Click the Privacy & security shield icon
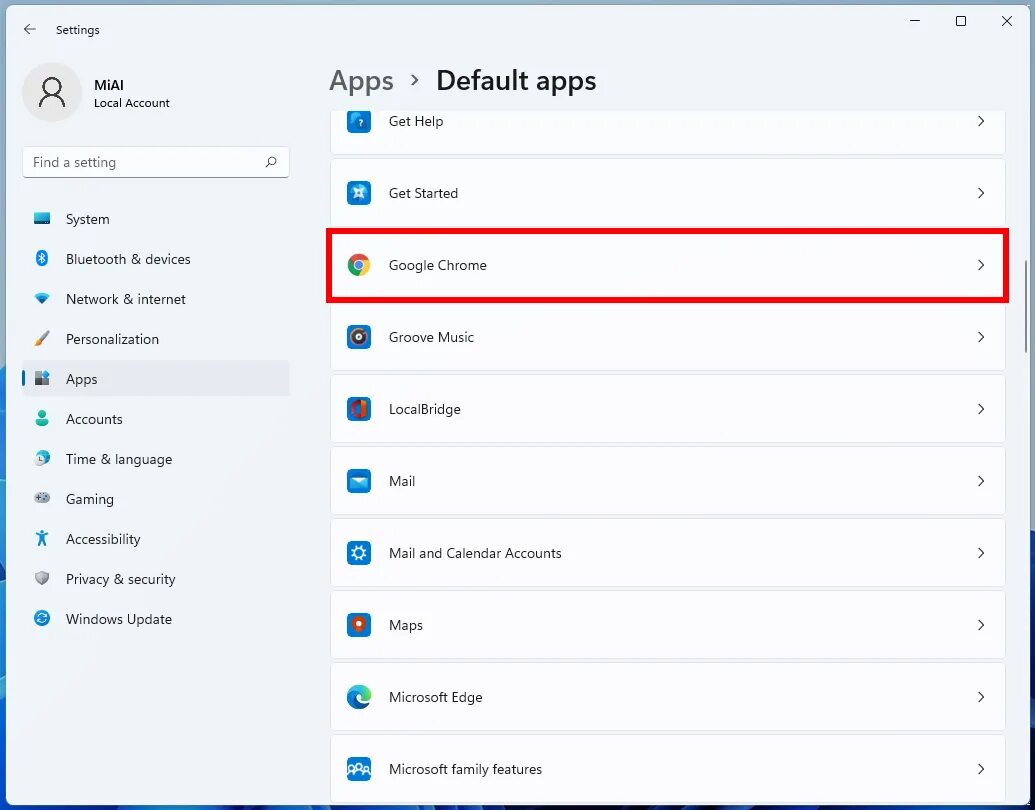The image size is (1035, 810). [42, 578]
